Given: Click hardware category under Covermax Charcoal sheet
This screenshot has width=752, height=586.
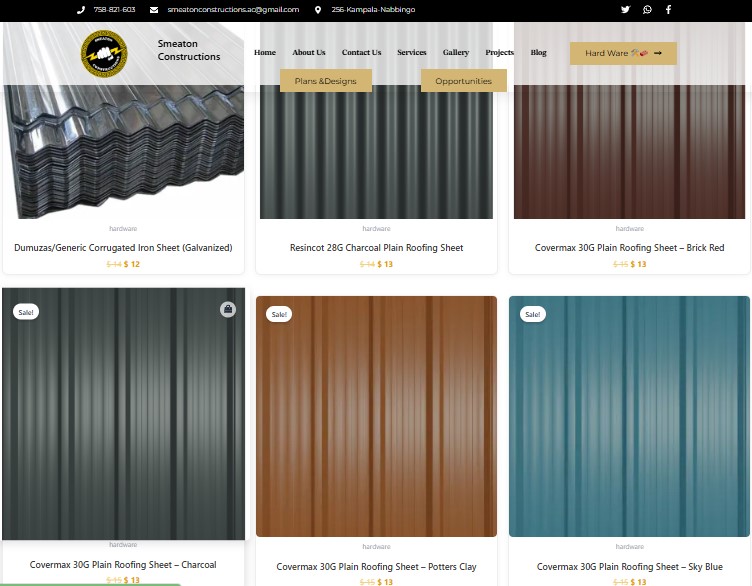Looking at the screenshot, I should pos(123,544).
